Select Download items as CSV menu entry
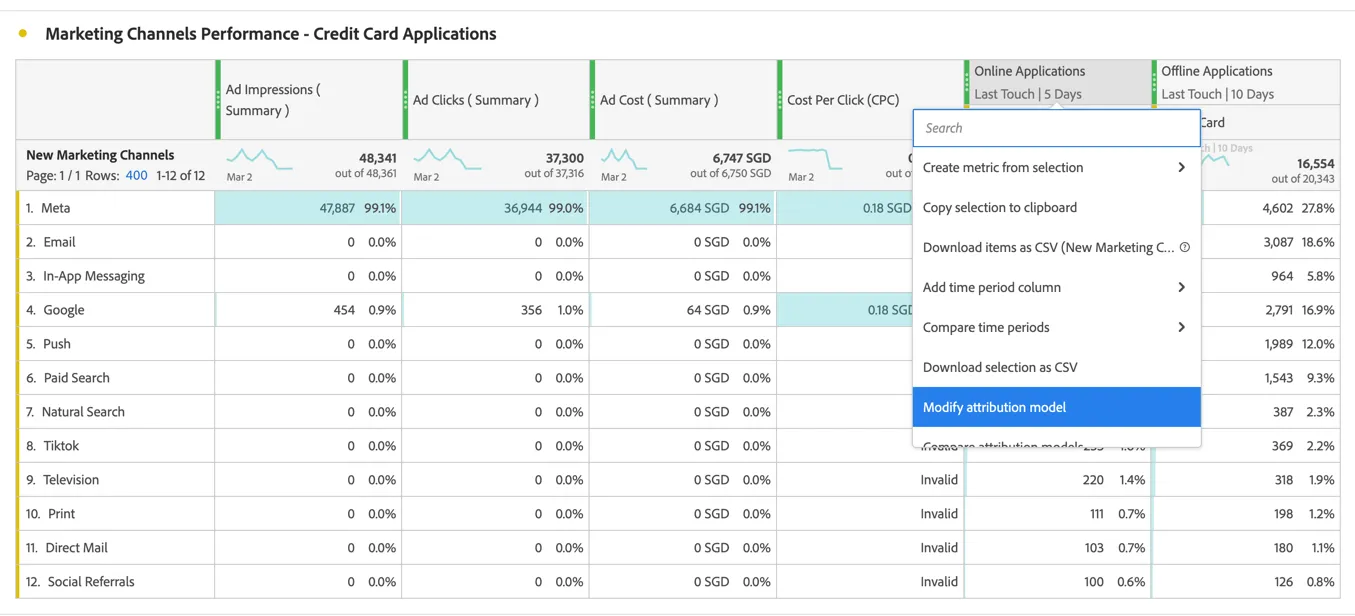This screenshot has width=1355, height=616. pos(1056,248)
